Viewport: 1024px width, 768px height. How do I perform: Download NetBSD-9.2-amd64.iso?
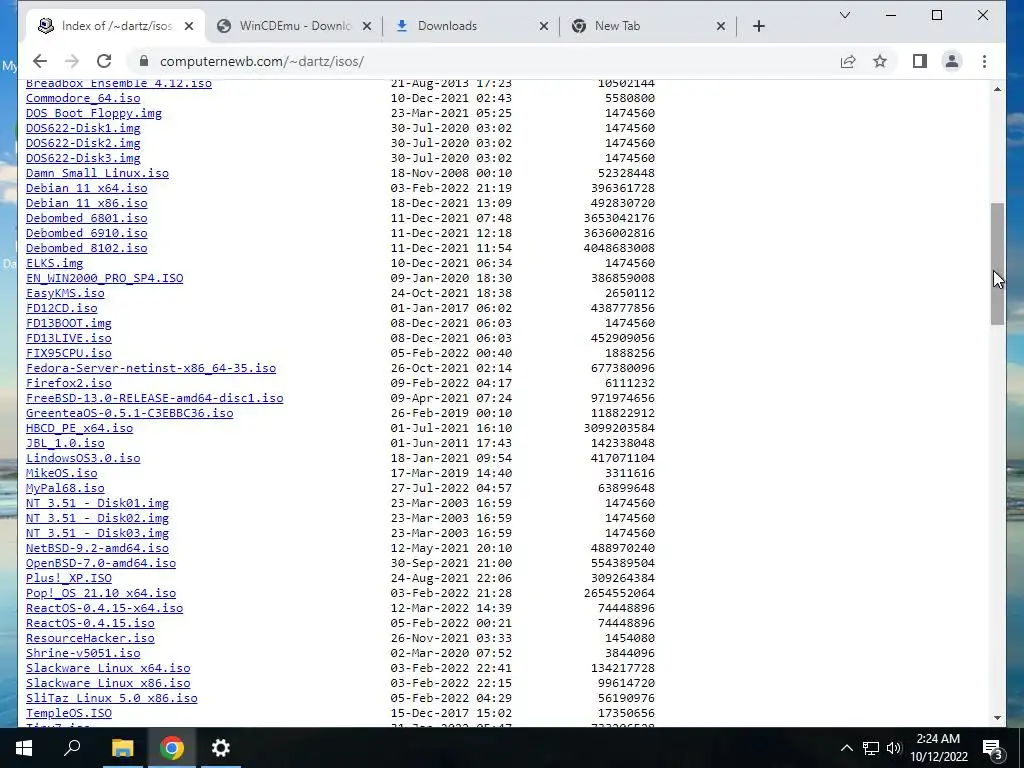(x=97, y=549)
